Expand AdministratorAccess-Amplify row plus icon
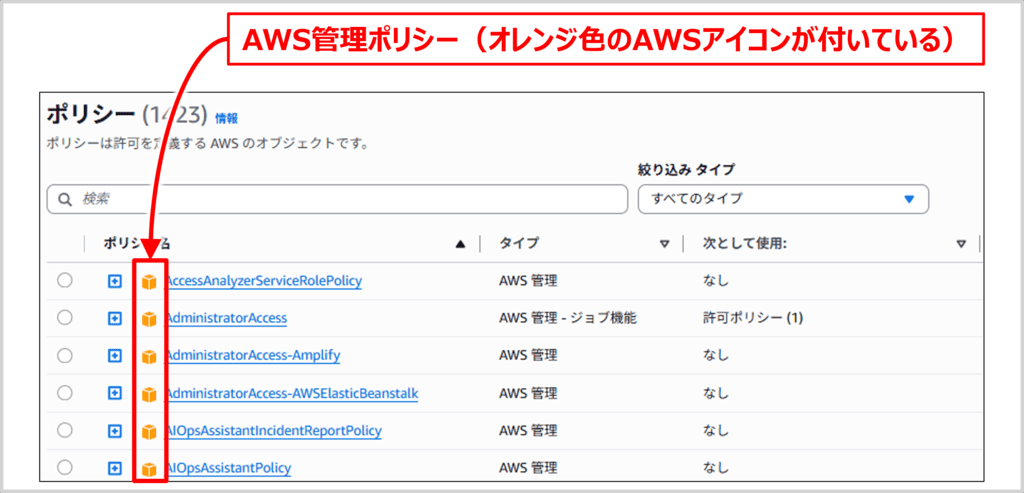 (115, 357)
